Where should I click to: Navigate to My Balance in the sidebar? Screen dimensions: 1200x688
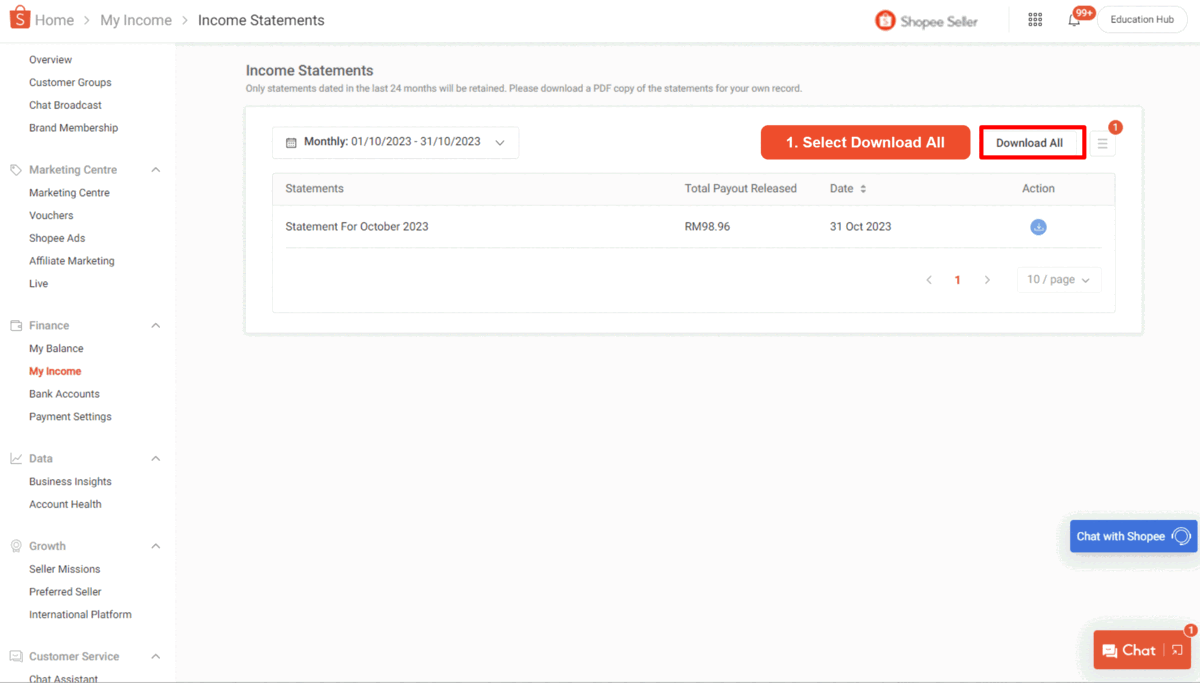56,348
